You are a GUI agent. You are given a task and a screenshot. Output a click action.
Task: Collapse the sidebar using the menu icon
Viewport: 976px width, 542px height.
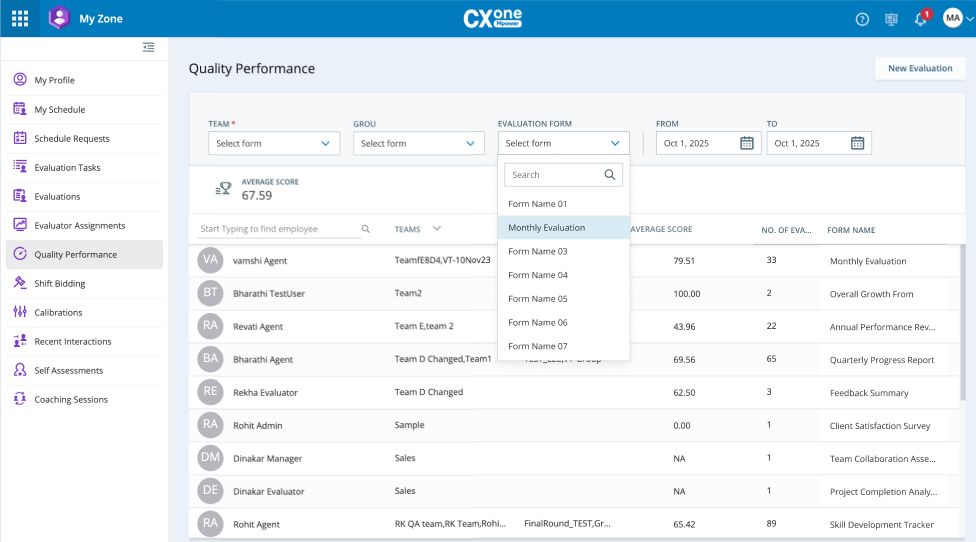149,47
